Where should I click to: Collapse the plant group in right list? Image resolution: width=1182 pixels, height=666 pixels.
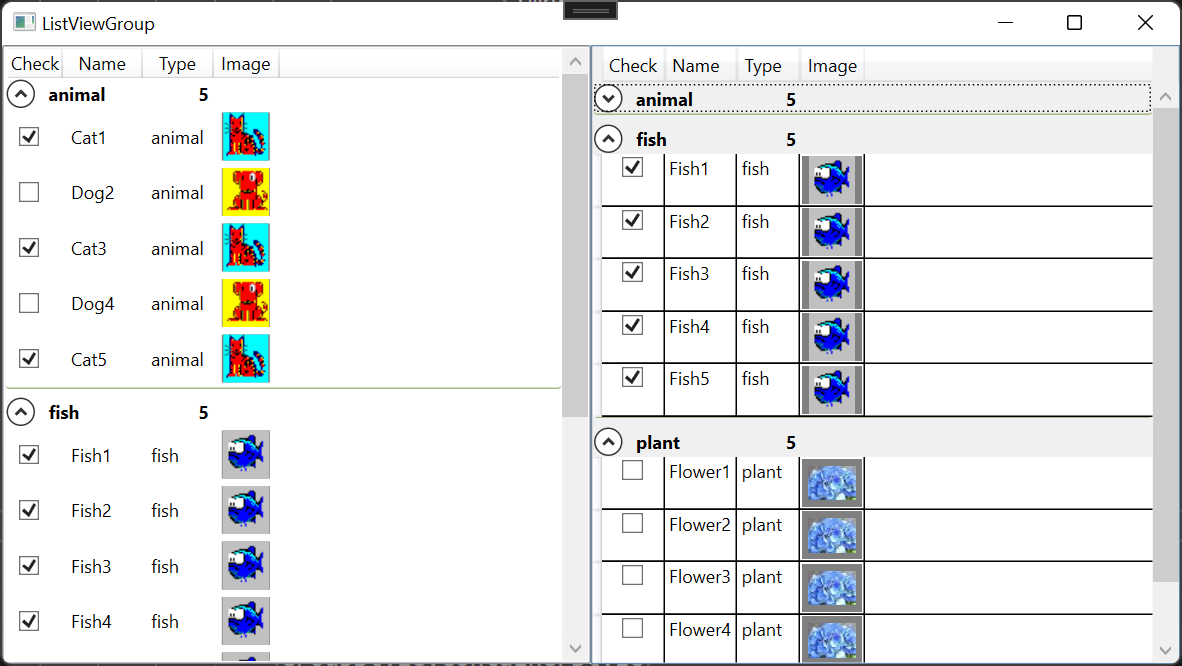(x=608, y=442)
